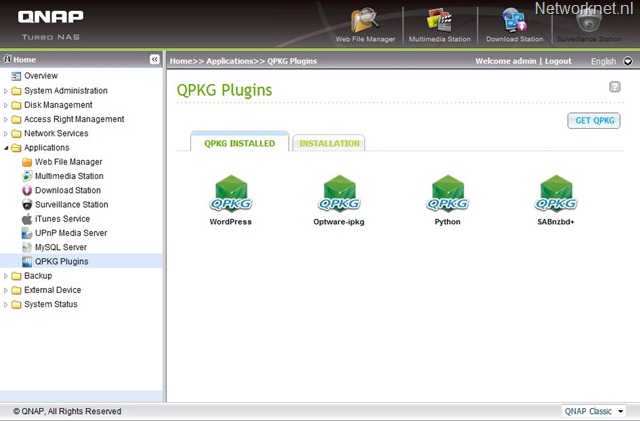Click the QNAP logo
640x421 pixels.
point(51,16)
